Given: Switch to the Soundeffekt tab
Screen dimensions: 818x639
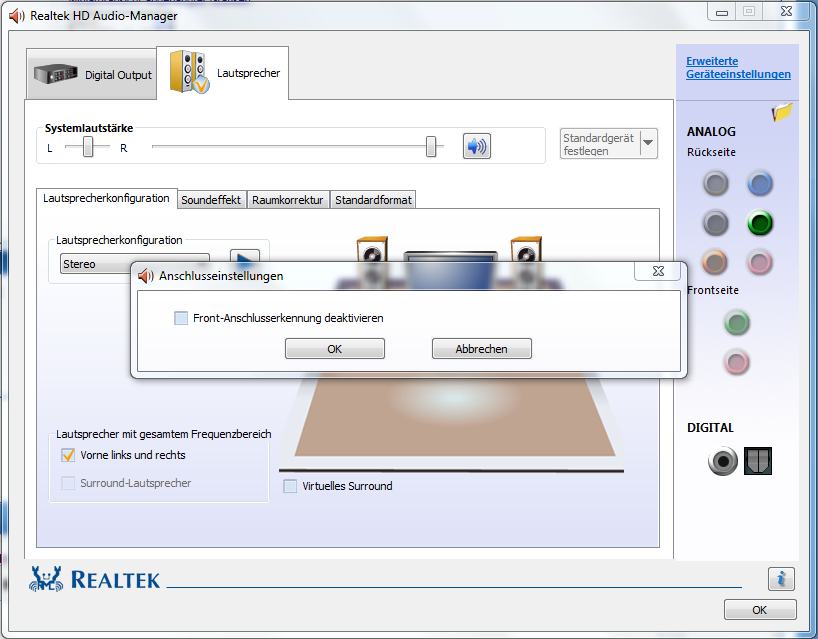Looking at the screenshot, I should [211, 200].
